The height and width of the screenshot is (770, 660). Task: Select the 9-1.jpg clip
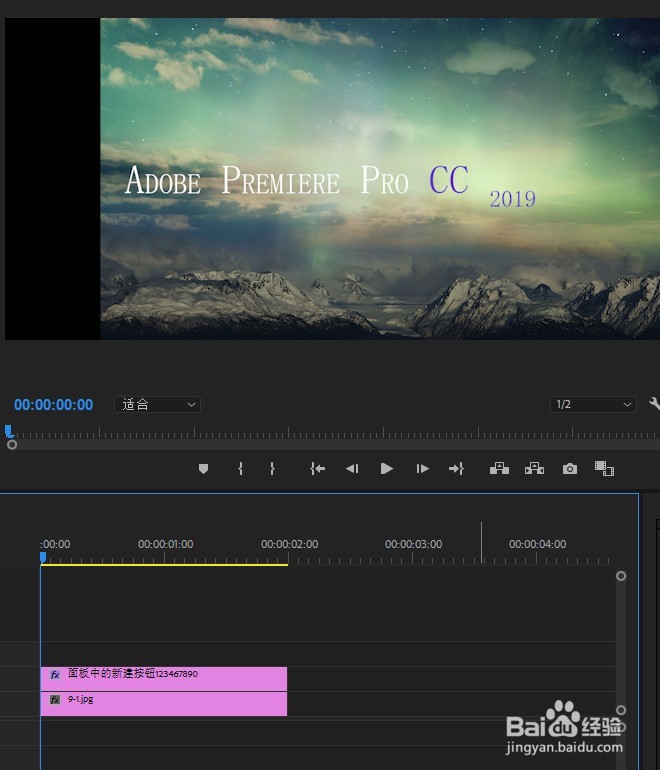click(164, 704)
